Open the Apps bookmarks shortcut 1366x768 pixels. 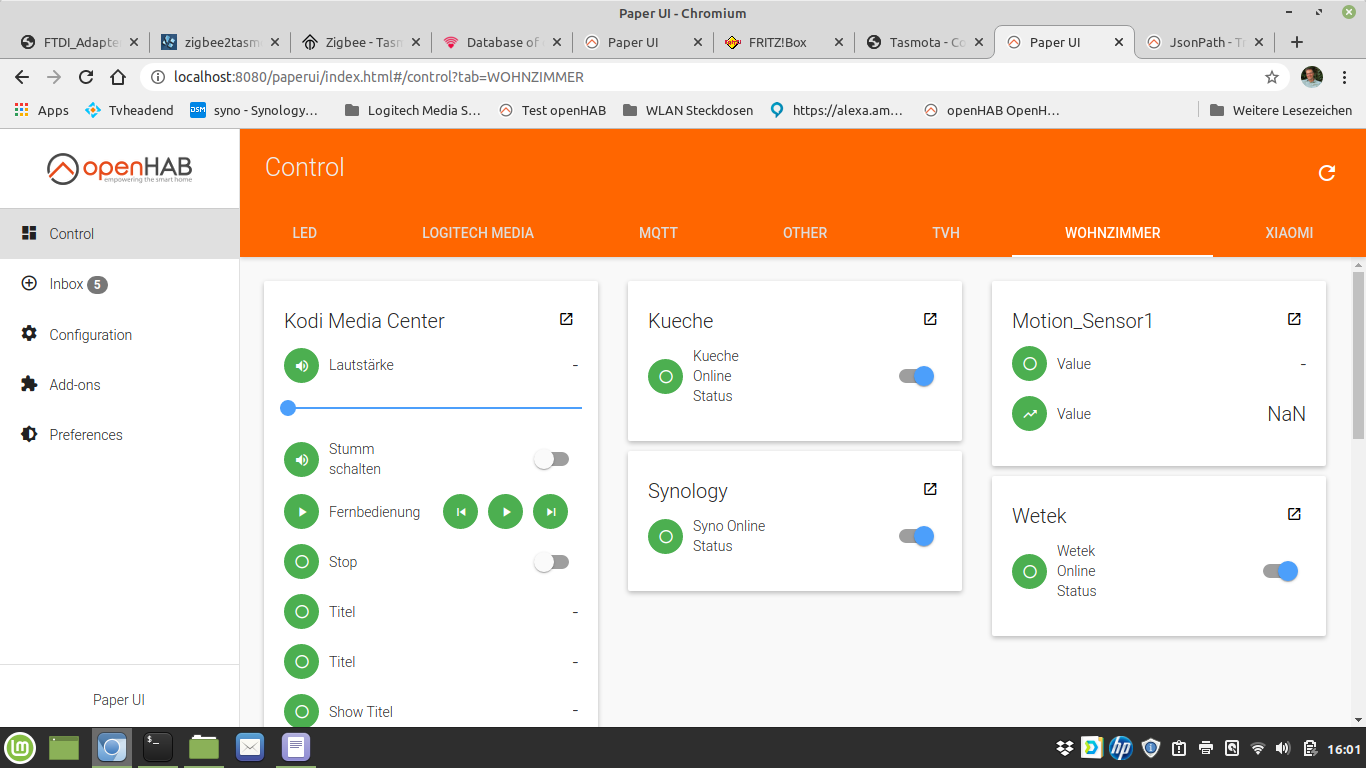click(41, 110)
